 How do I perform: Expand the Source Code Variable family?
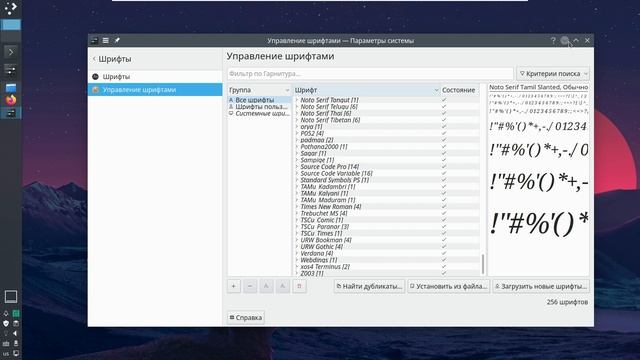[297, 173]
